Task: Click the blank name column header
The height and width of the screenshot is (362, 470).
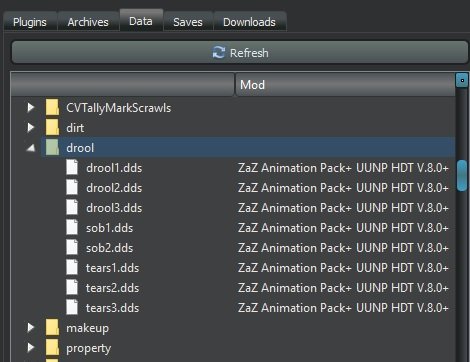Action: tap(123, 85)
